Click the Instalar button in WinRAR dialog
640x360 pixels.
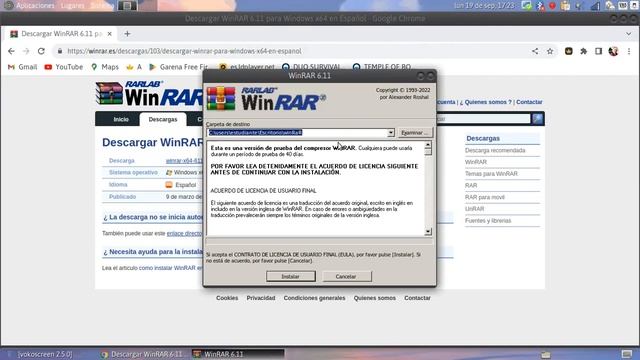[x=291, y=276]
